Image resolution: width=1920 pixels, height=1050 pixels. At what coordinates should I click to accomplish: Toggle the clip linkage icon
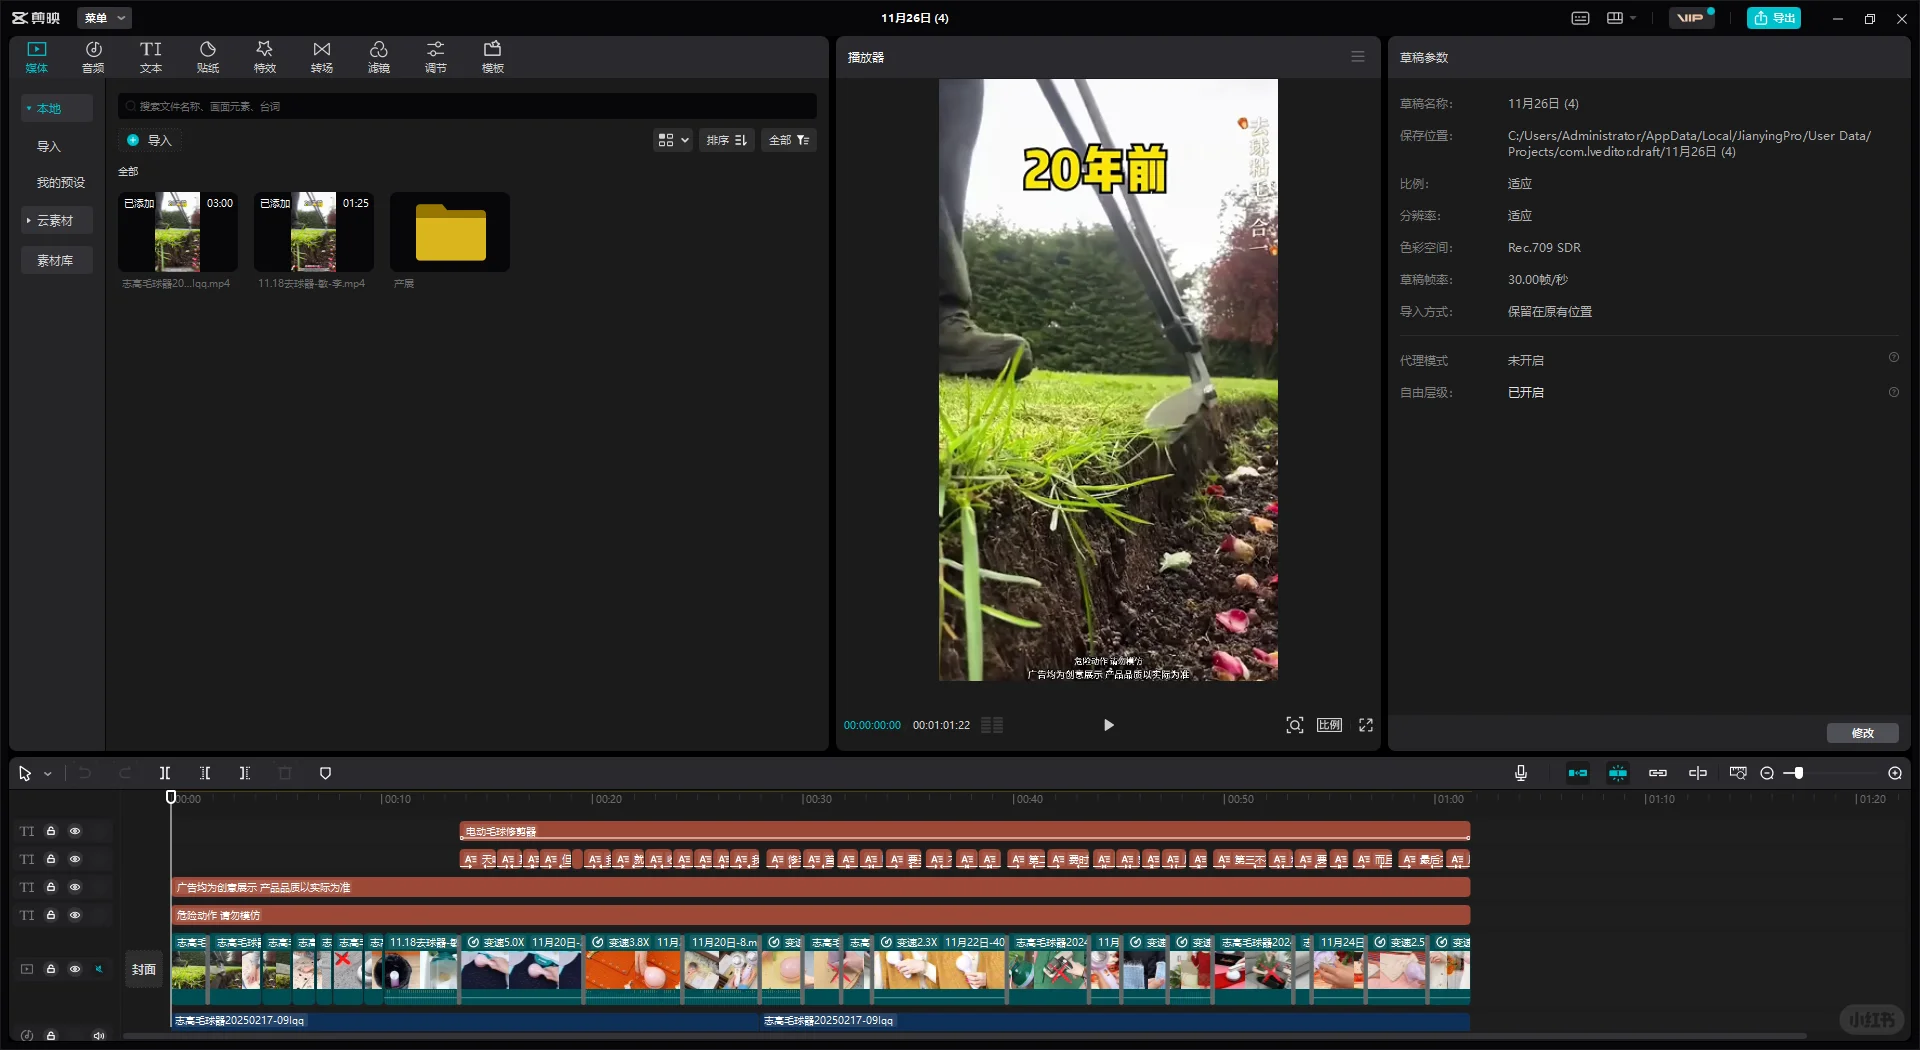[1658, 773]
